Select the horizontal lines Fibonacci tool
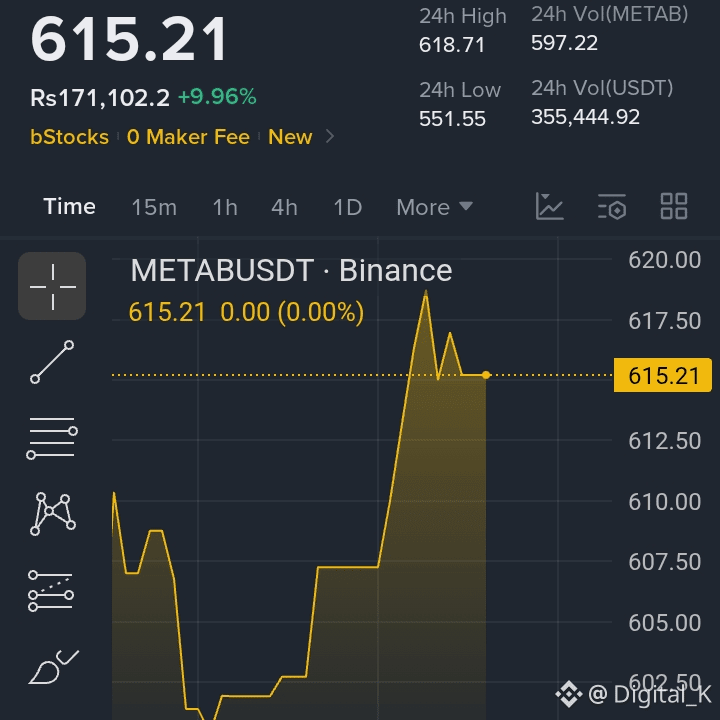Viewport: 720px width, 720px height. click(x=52, y=438)
